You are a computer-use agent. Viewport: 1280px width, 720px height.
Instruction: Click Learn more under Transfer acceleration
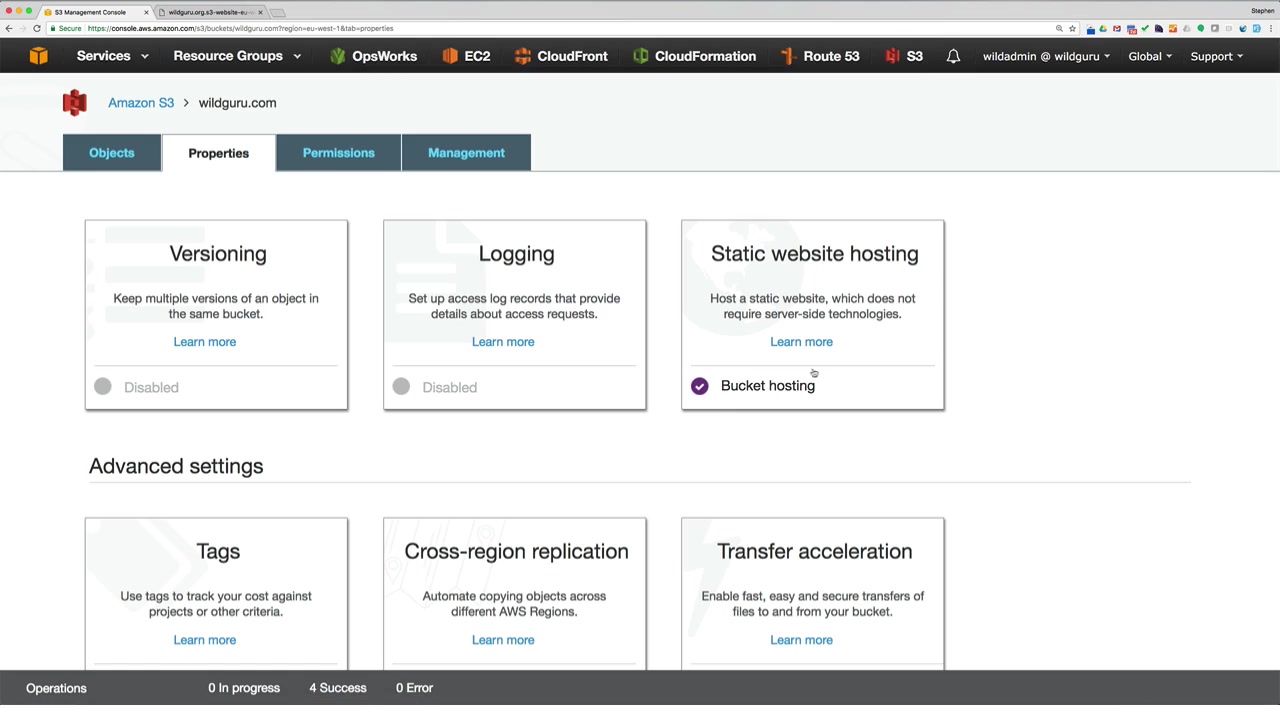pos(801,640)
